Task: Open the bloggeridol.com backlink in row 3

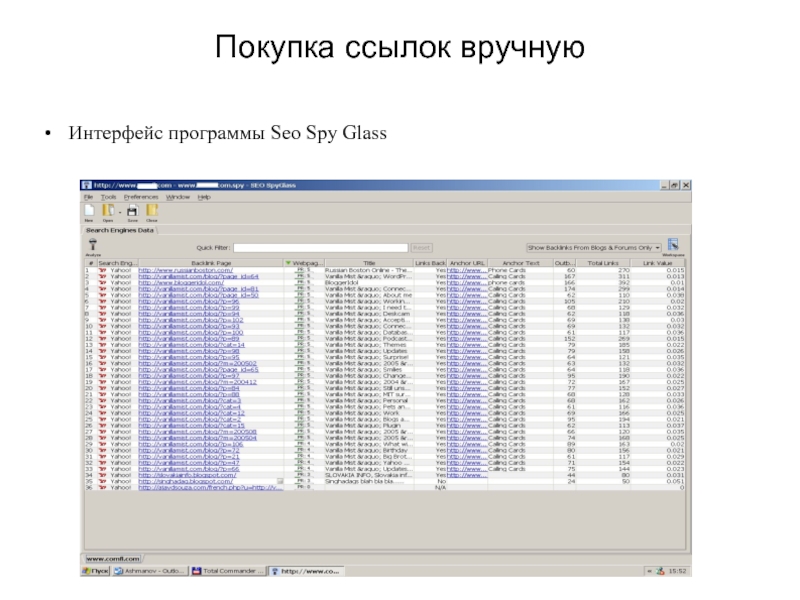Action: (181, 282)
